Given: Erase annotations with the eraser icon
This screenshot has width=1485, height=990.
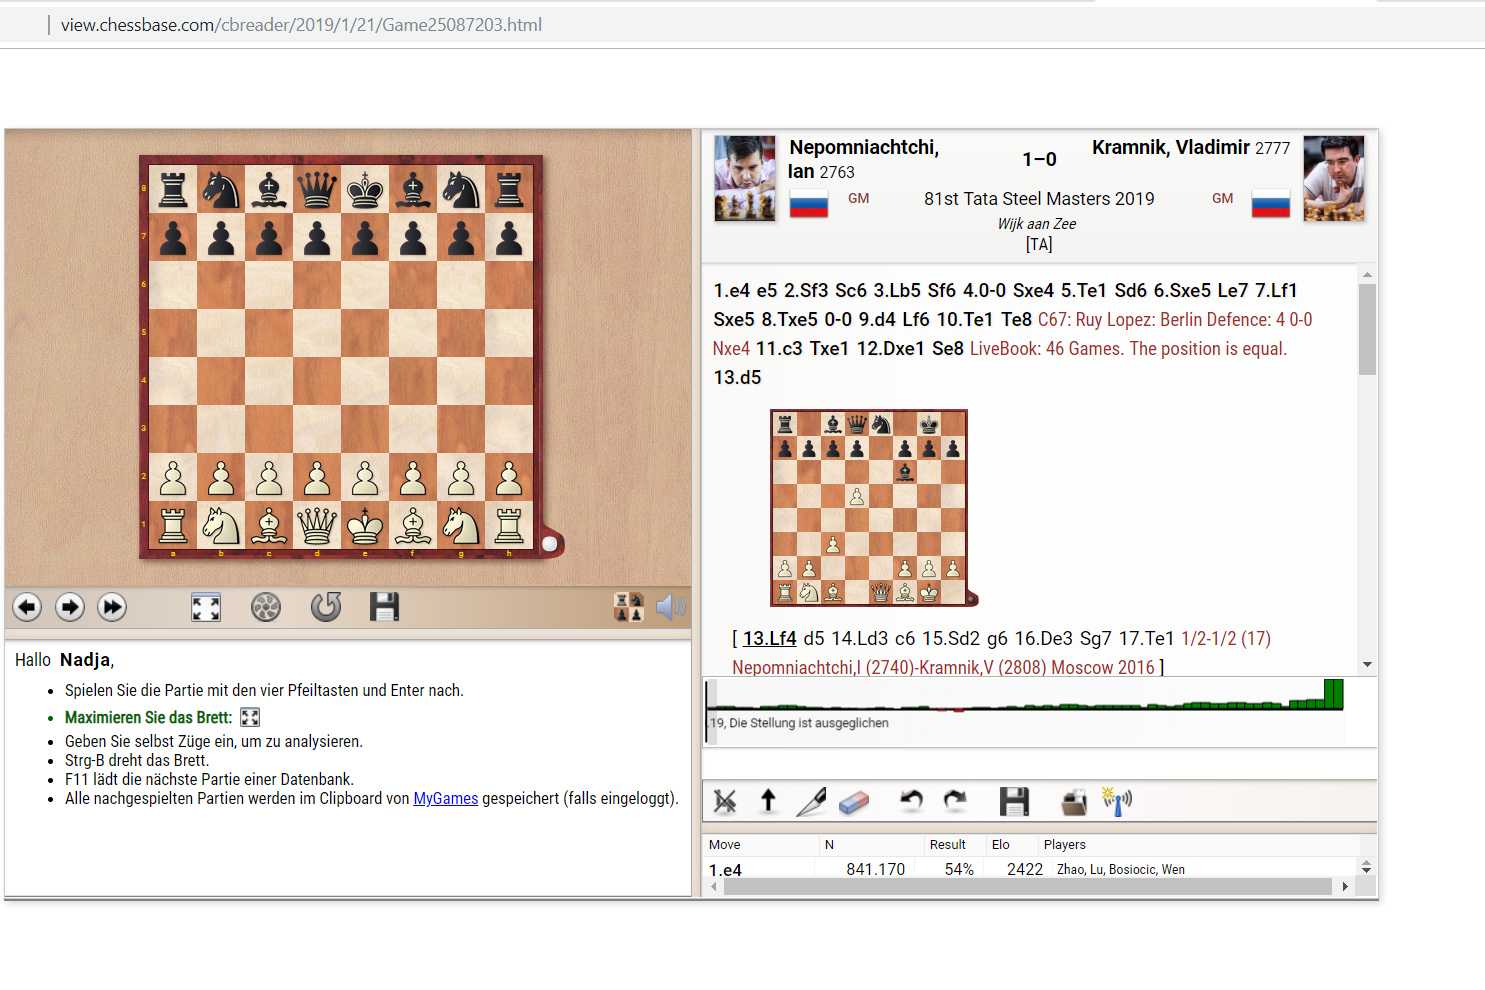Looking at the screenshot, I should pyautogui.click(x=854, y=801).
